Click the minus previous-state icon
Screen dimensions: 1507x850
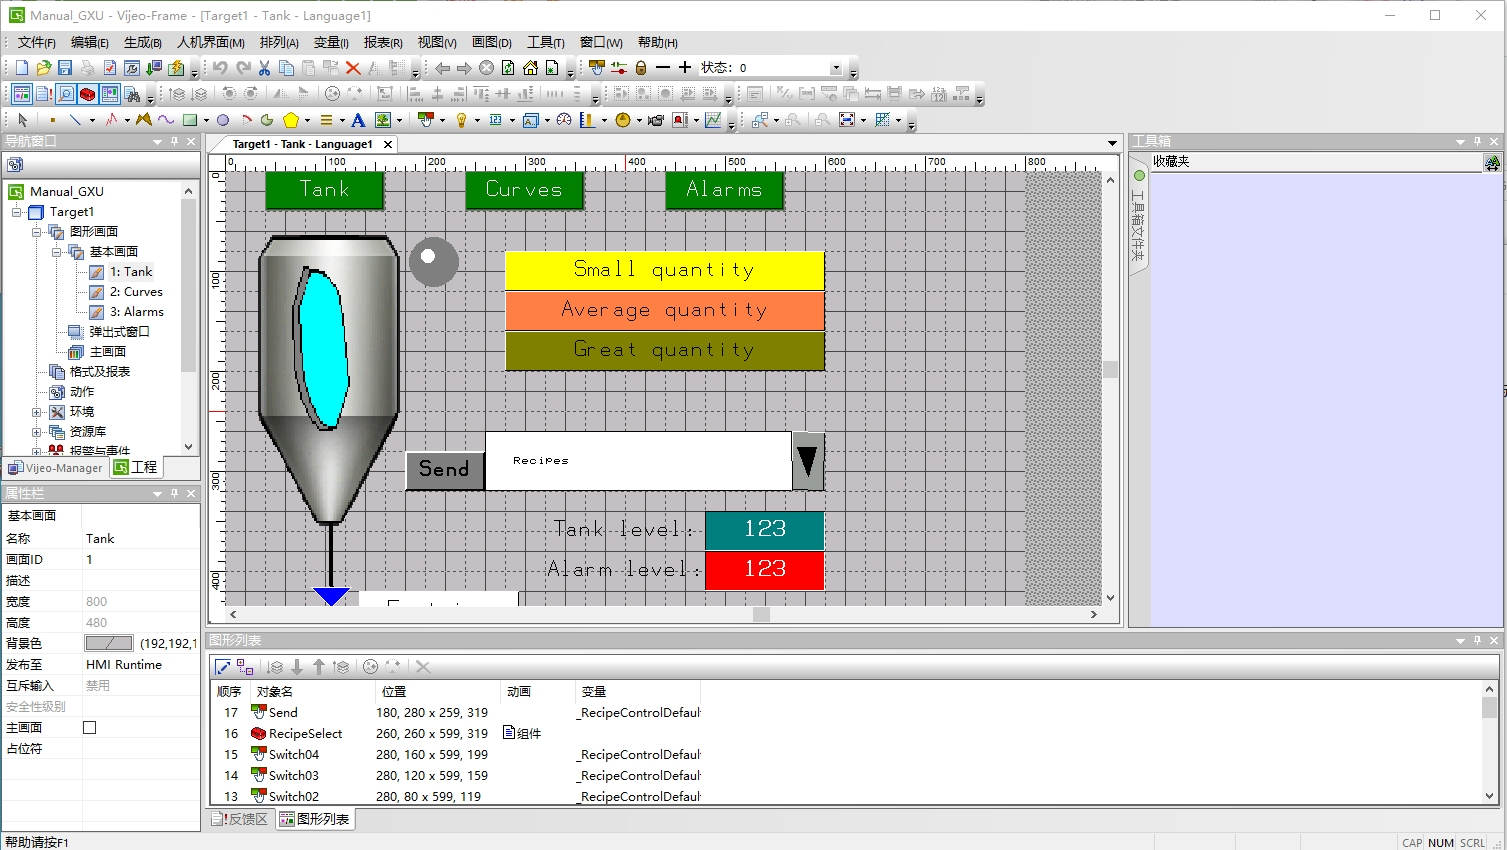[663, 67]
